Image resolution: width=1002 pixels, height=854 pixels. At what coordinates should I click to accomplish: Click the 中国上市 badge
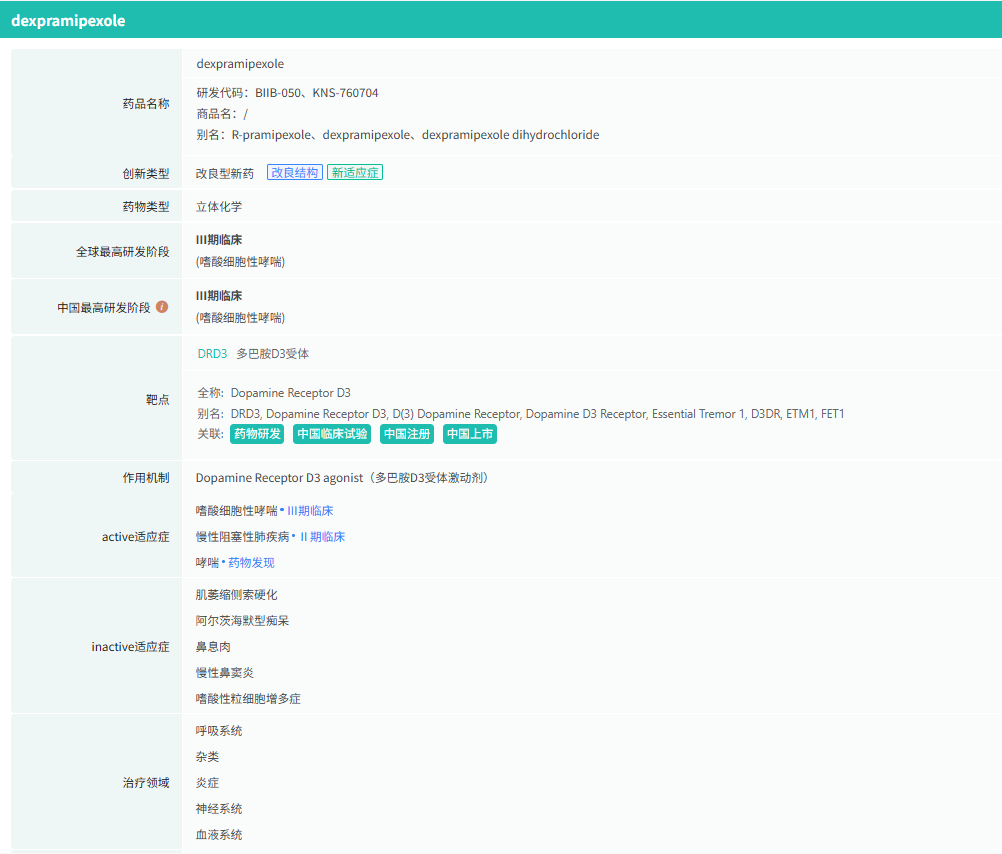pos(470,434)
